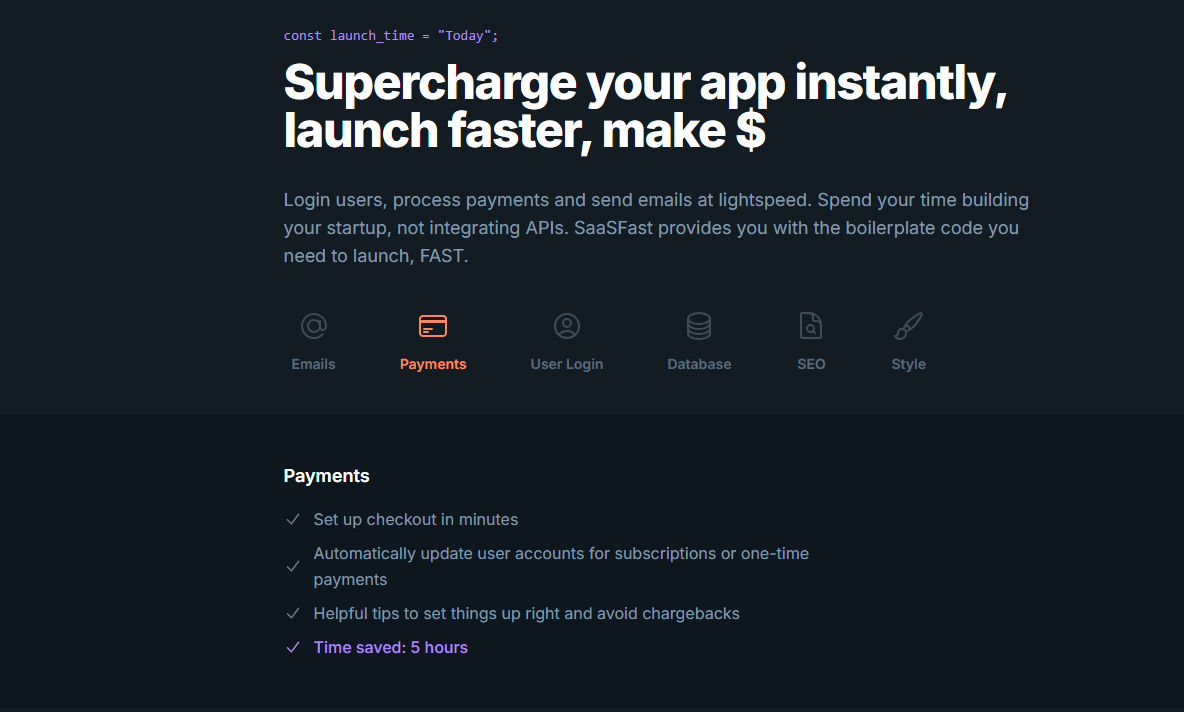Viewport: 1184px width, 712px height.
Task: Go to the SEO tab label
Action: [x=811, y=364]
